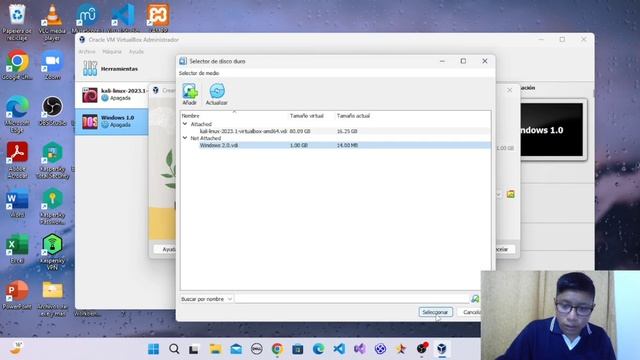Viewport: 640px width, 360px height.
Task: Focus the disk search text field
Action: 352,299
